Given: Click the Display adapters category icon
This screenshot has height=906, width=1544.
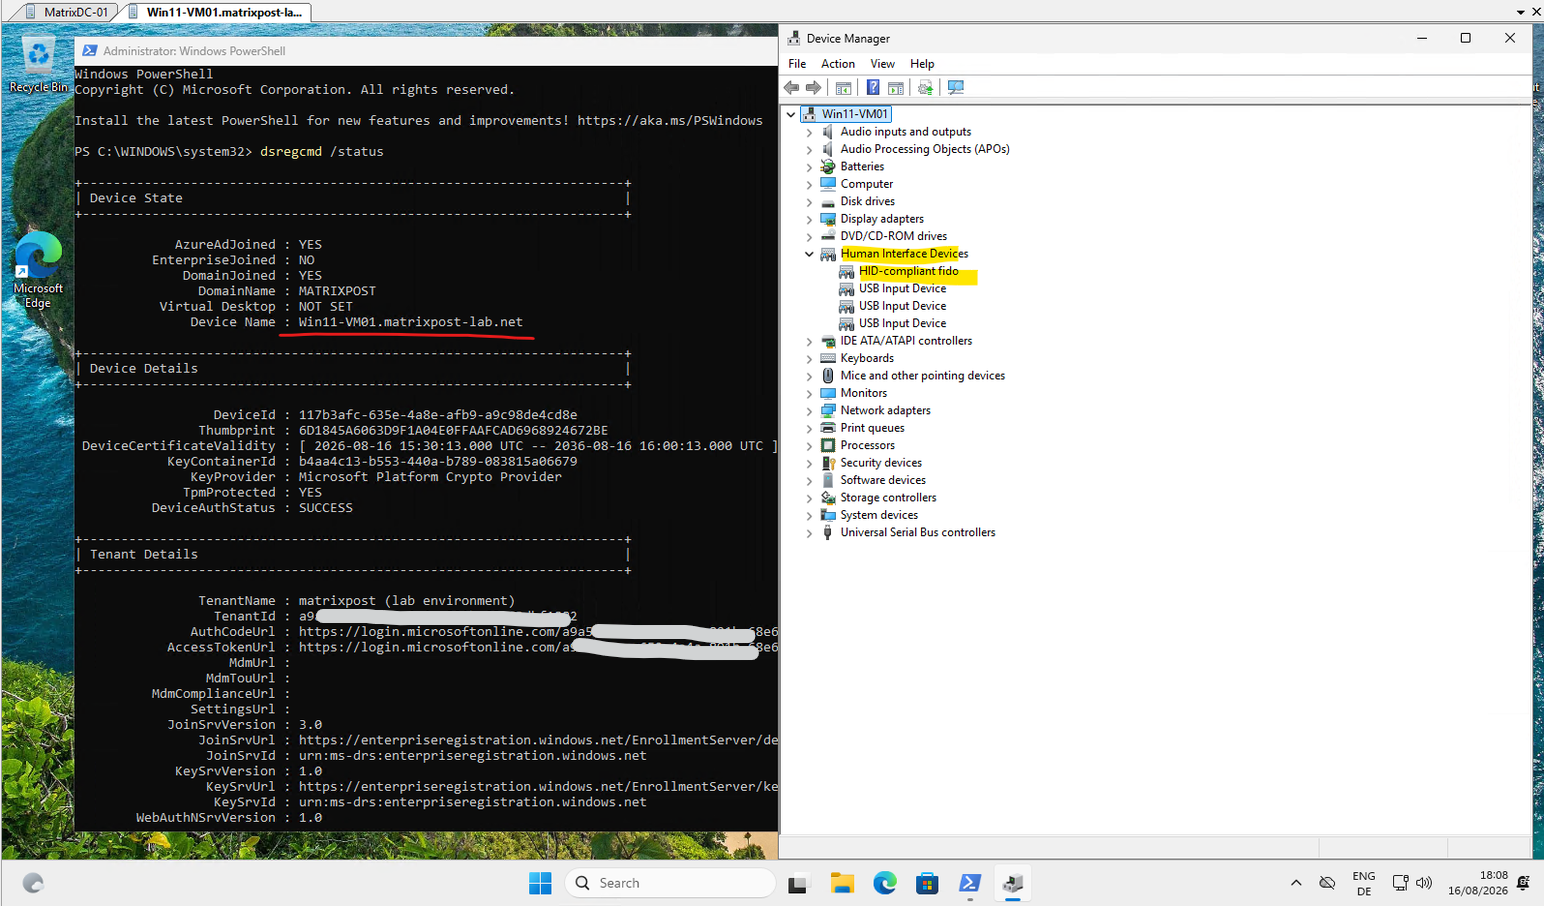Looking at the screenshot, I should [x=828, y=219].
